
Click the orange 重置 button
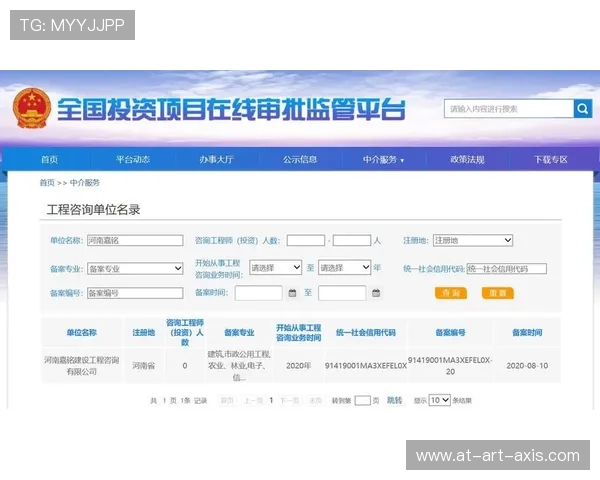click(498, 293)
